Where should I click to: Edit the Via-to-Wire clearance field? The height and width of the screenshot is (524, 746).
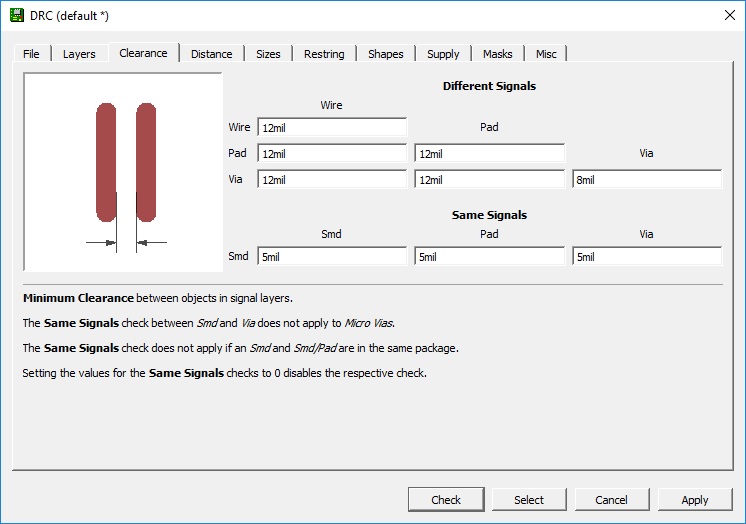[332, 180]
